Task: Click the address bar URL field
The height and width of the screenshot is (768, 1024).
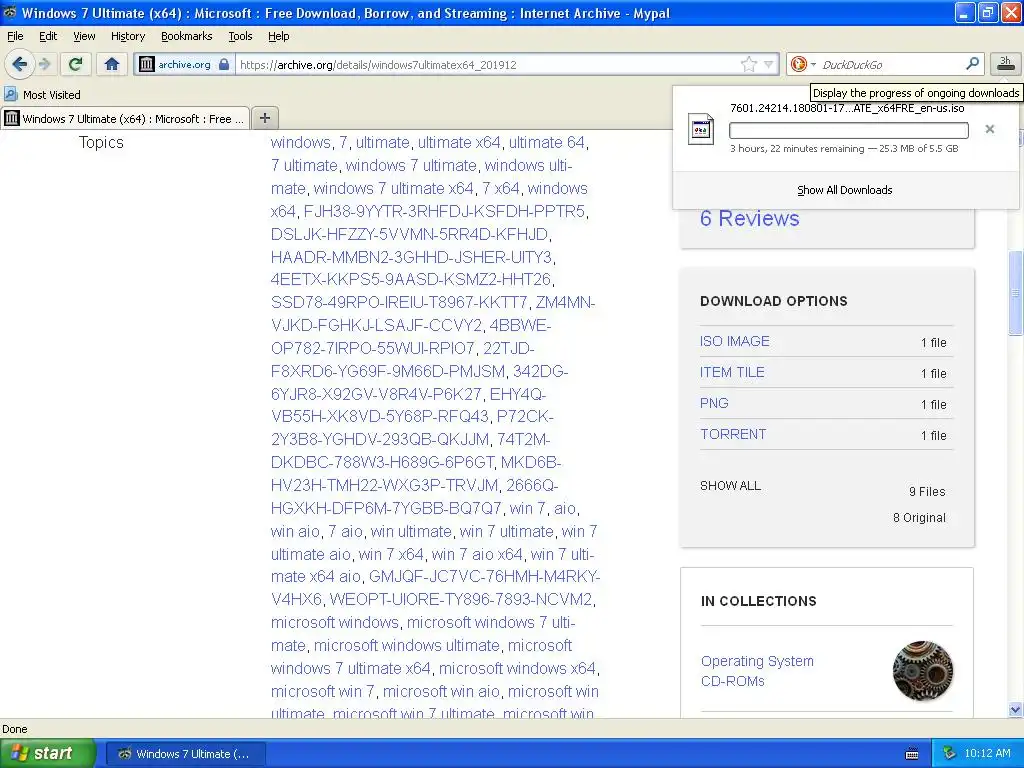Action: click(487, 64)
